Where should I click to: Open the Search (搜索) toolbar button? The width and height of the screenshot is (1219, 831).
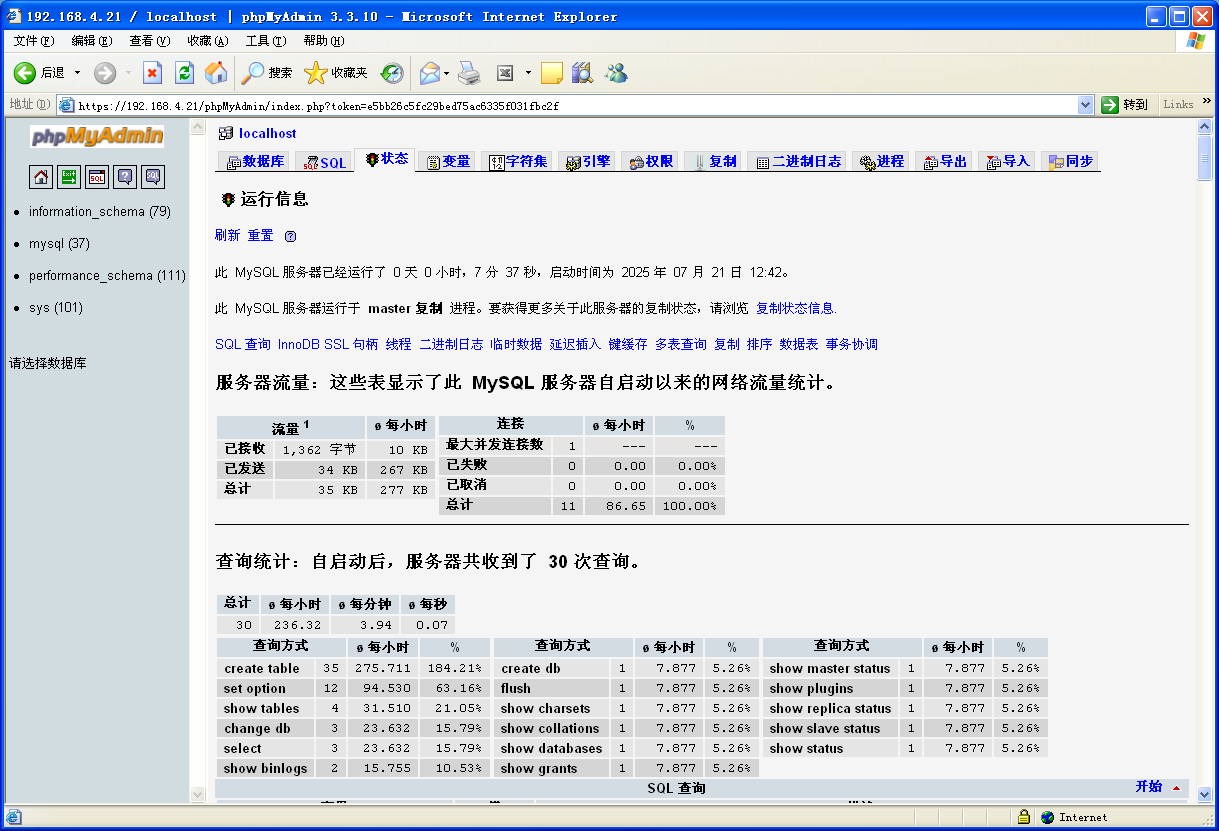click(x=267, y=73)
